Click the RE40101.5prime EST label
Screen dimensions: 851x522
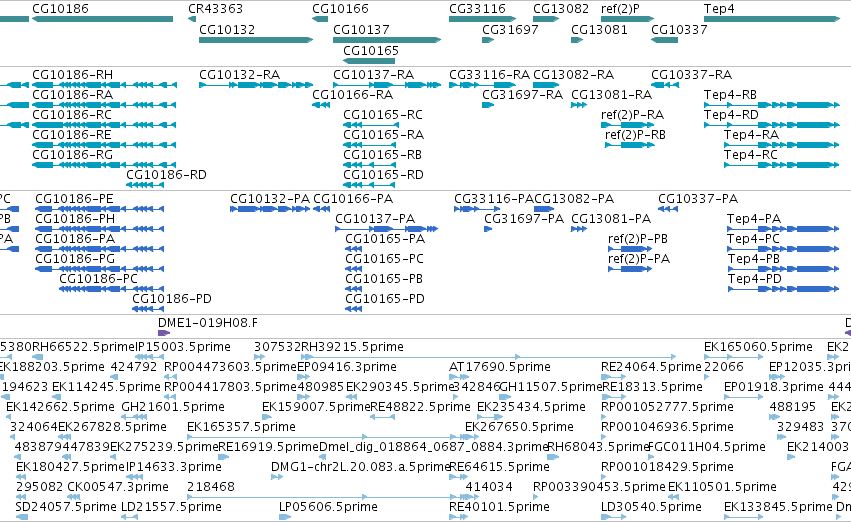pos(499,507)
